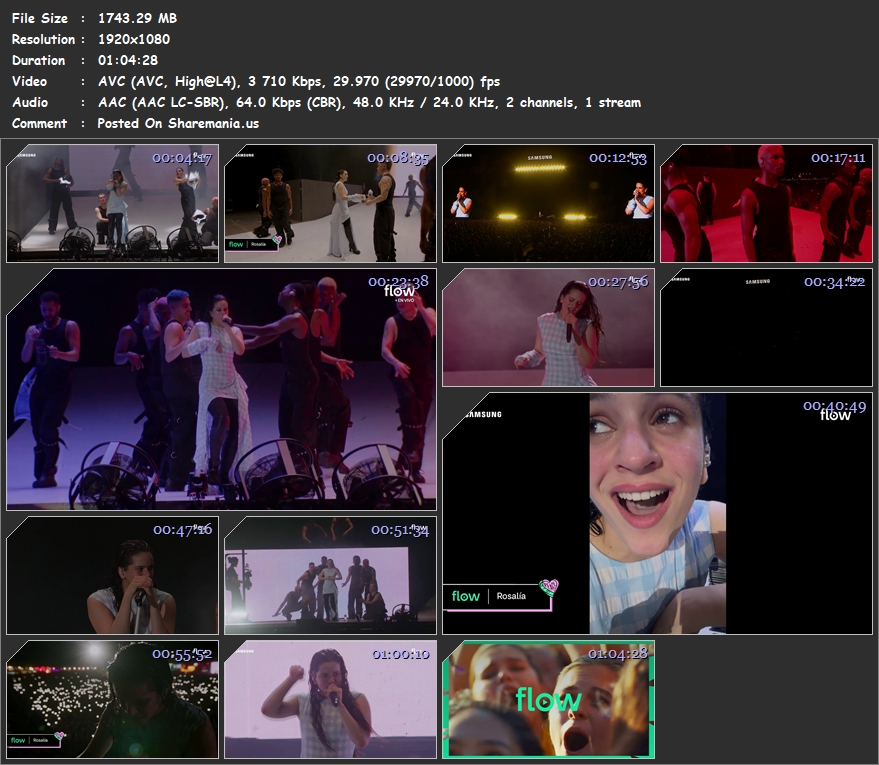Click the comment Posted On Sharemania.us
879x765 pixels.
pyautogui.click(x=178, y=124)
